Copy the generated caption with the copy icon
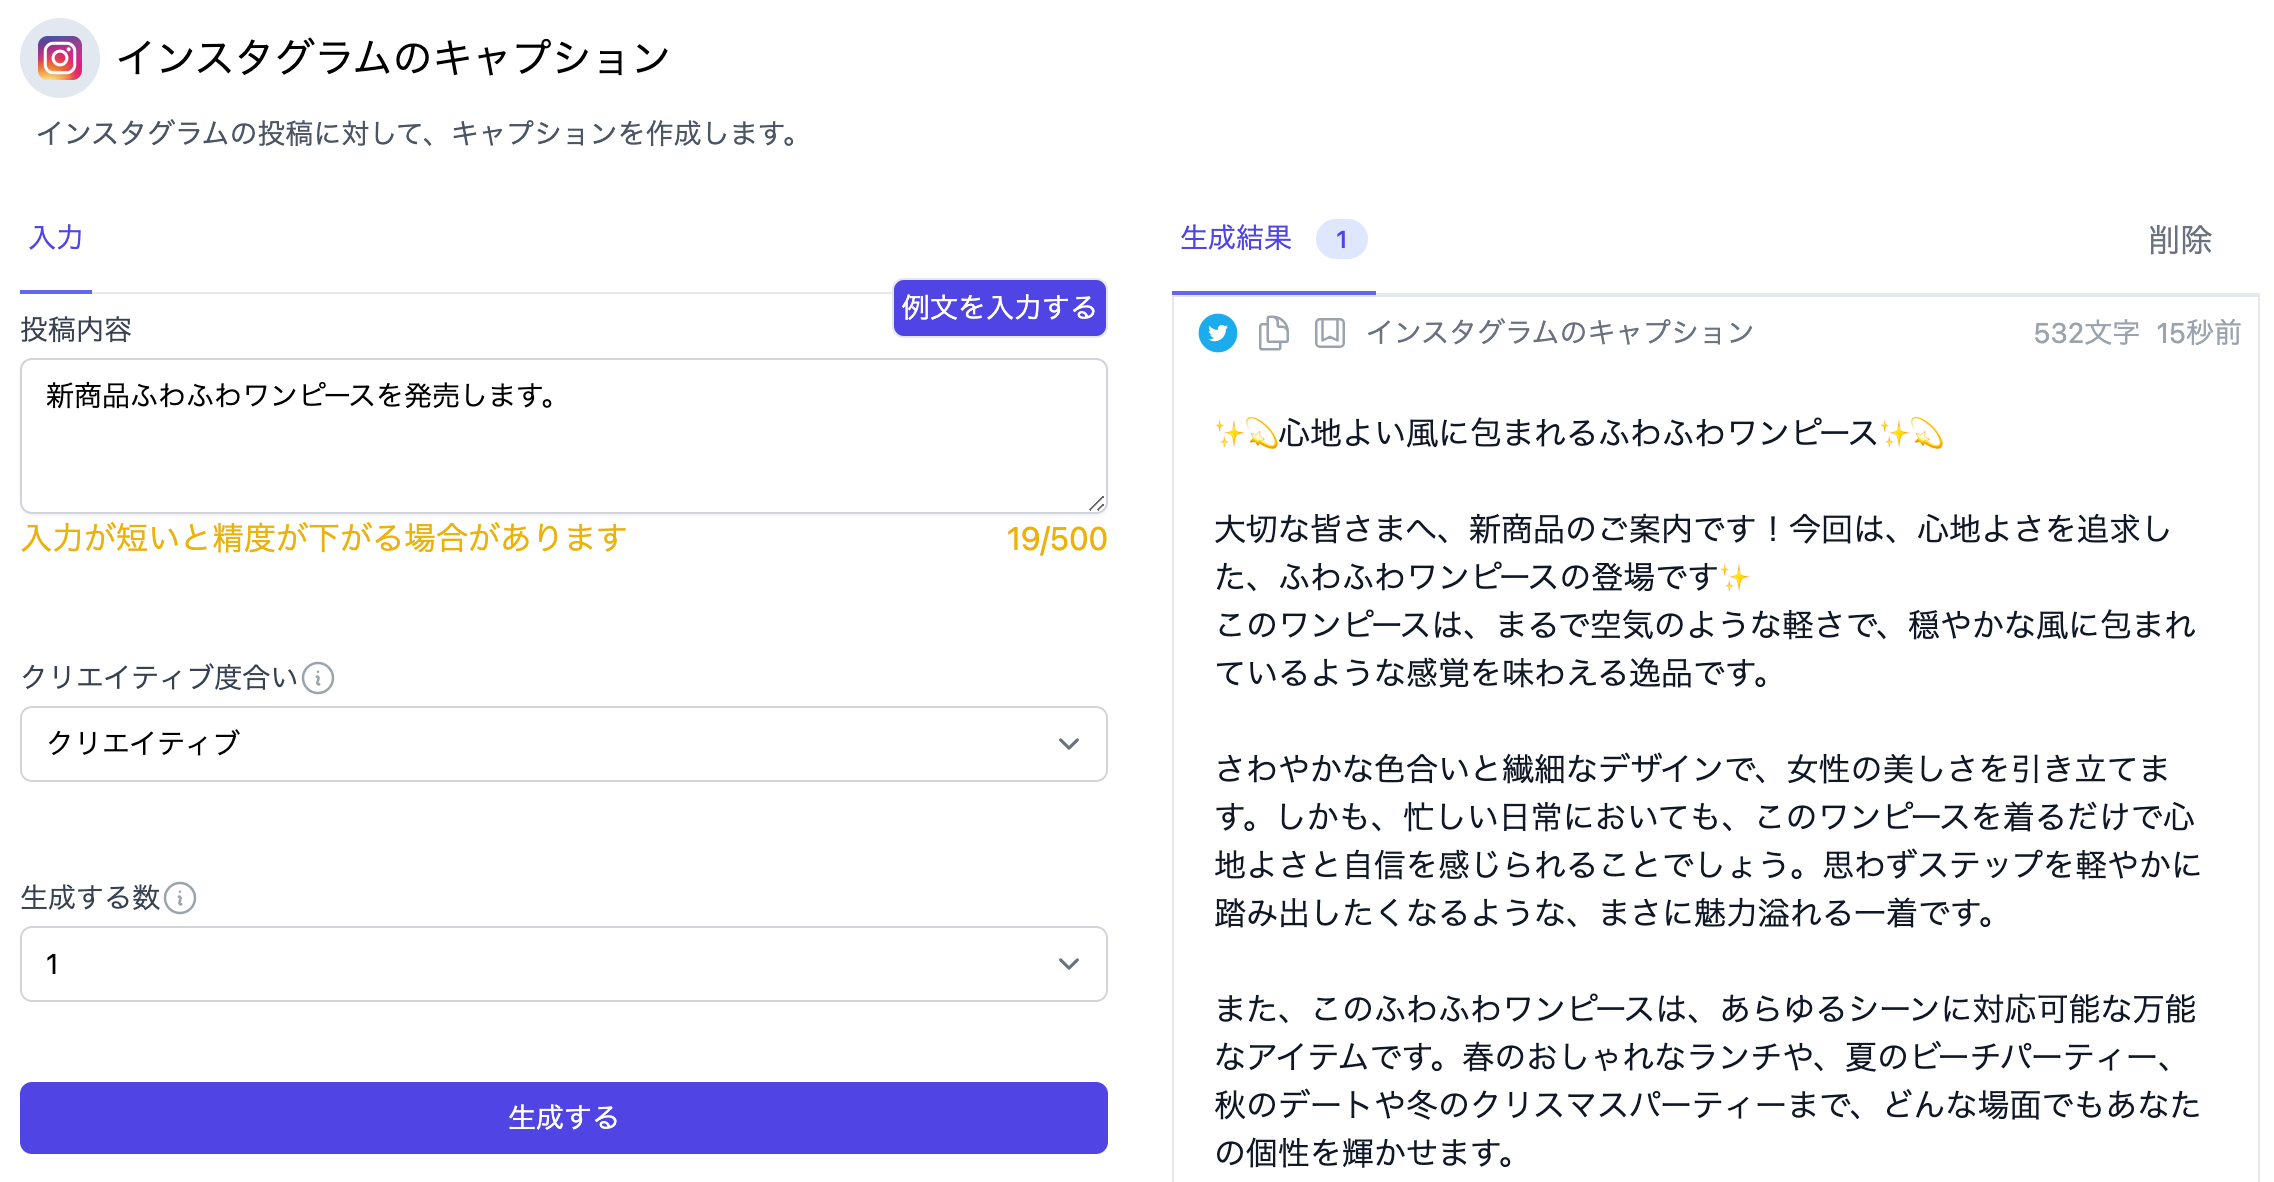The image size is (2274, 1182). (1273, 333)
